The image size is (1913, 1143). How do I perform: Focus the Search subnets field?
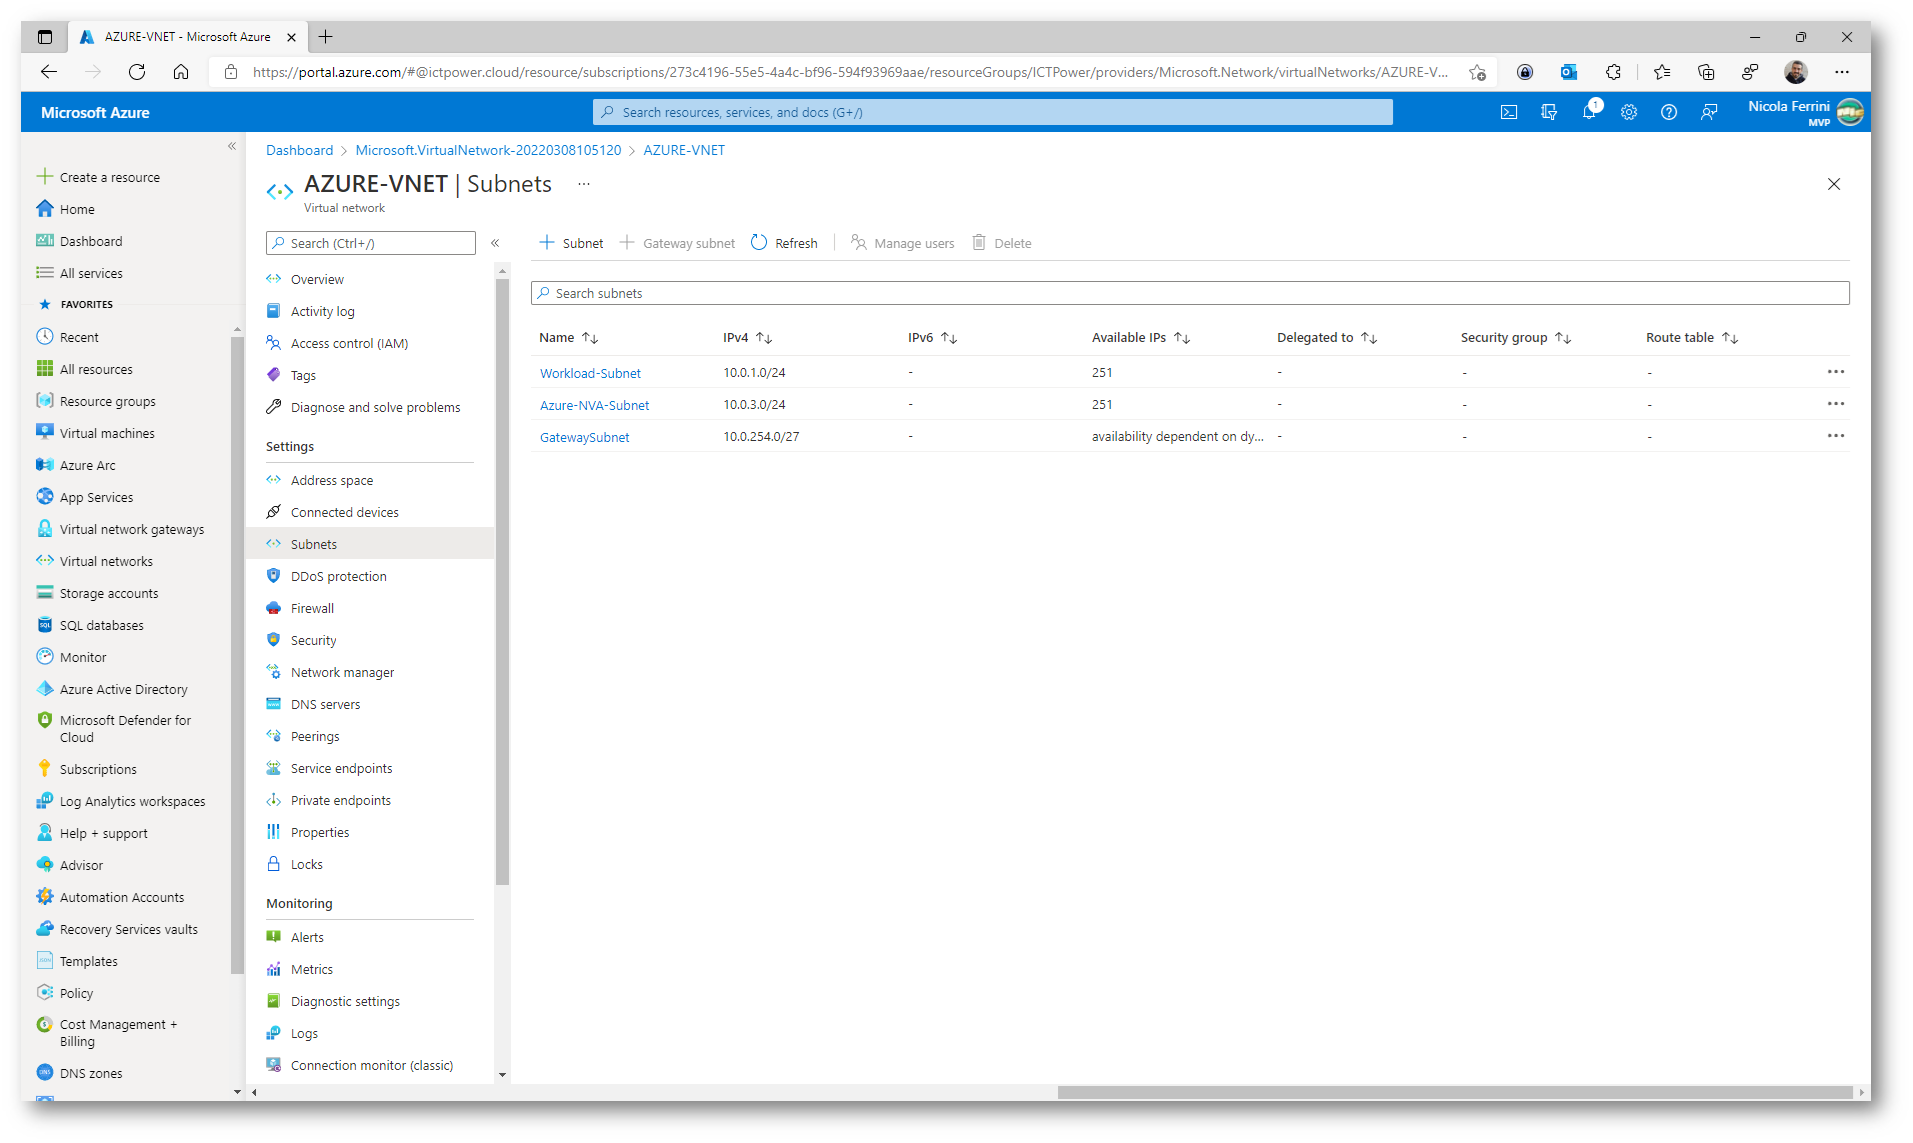[x=1190, y=293]
